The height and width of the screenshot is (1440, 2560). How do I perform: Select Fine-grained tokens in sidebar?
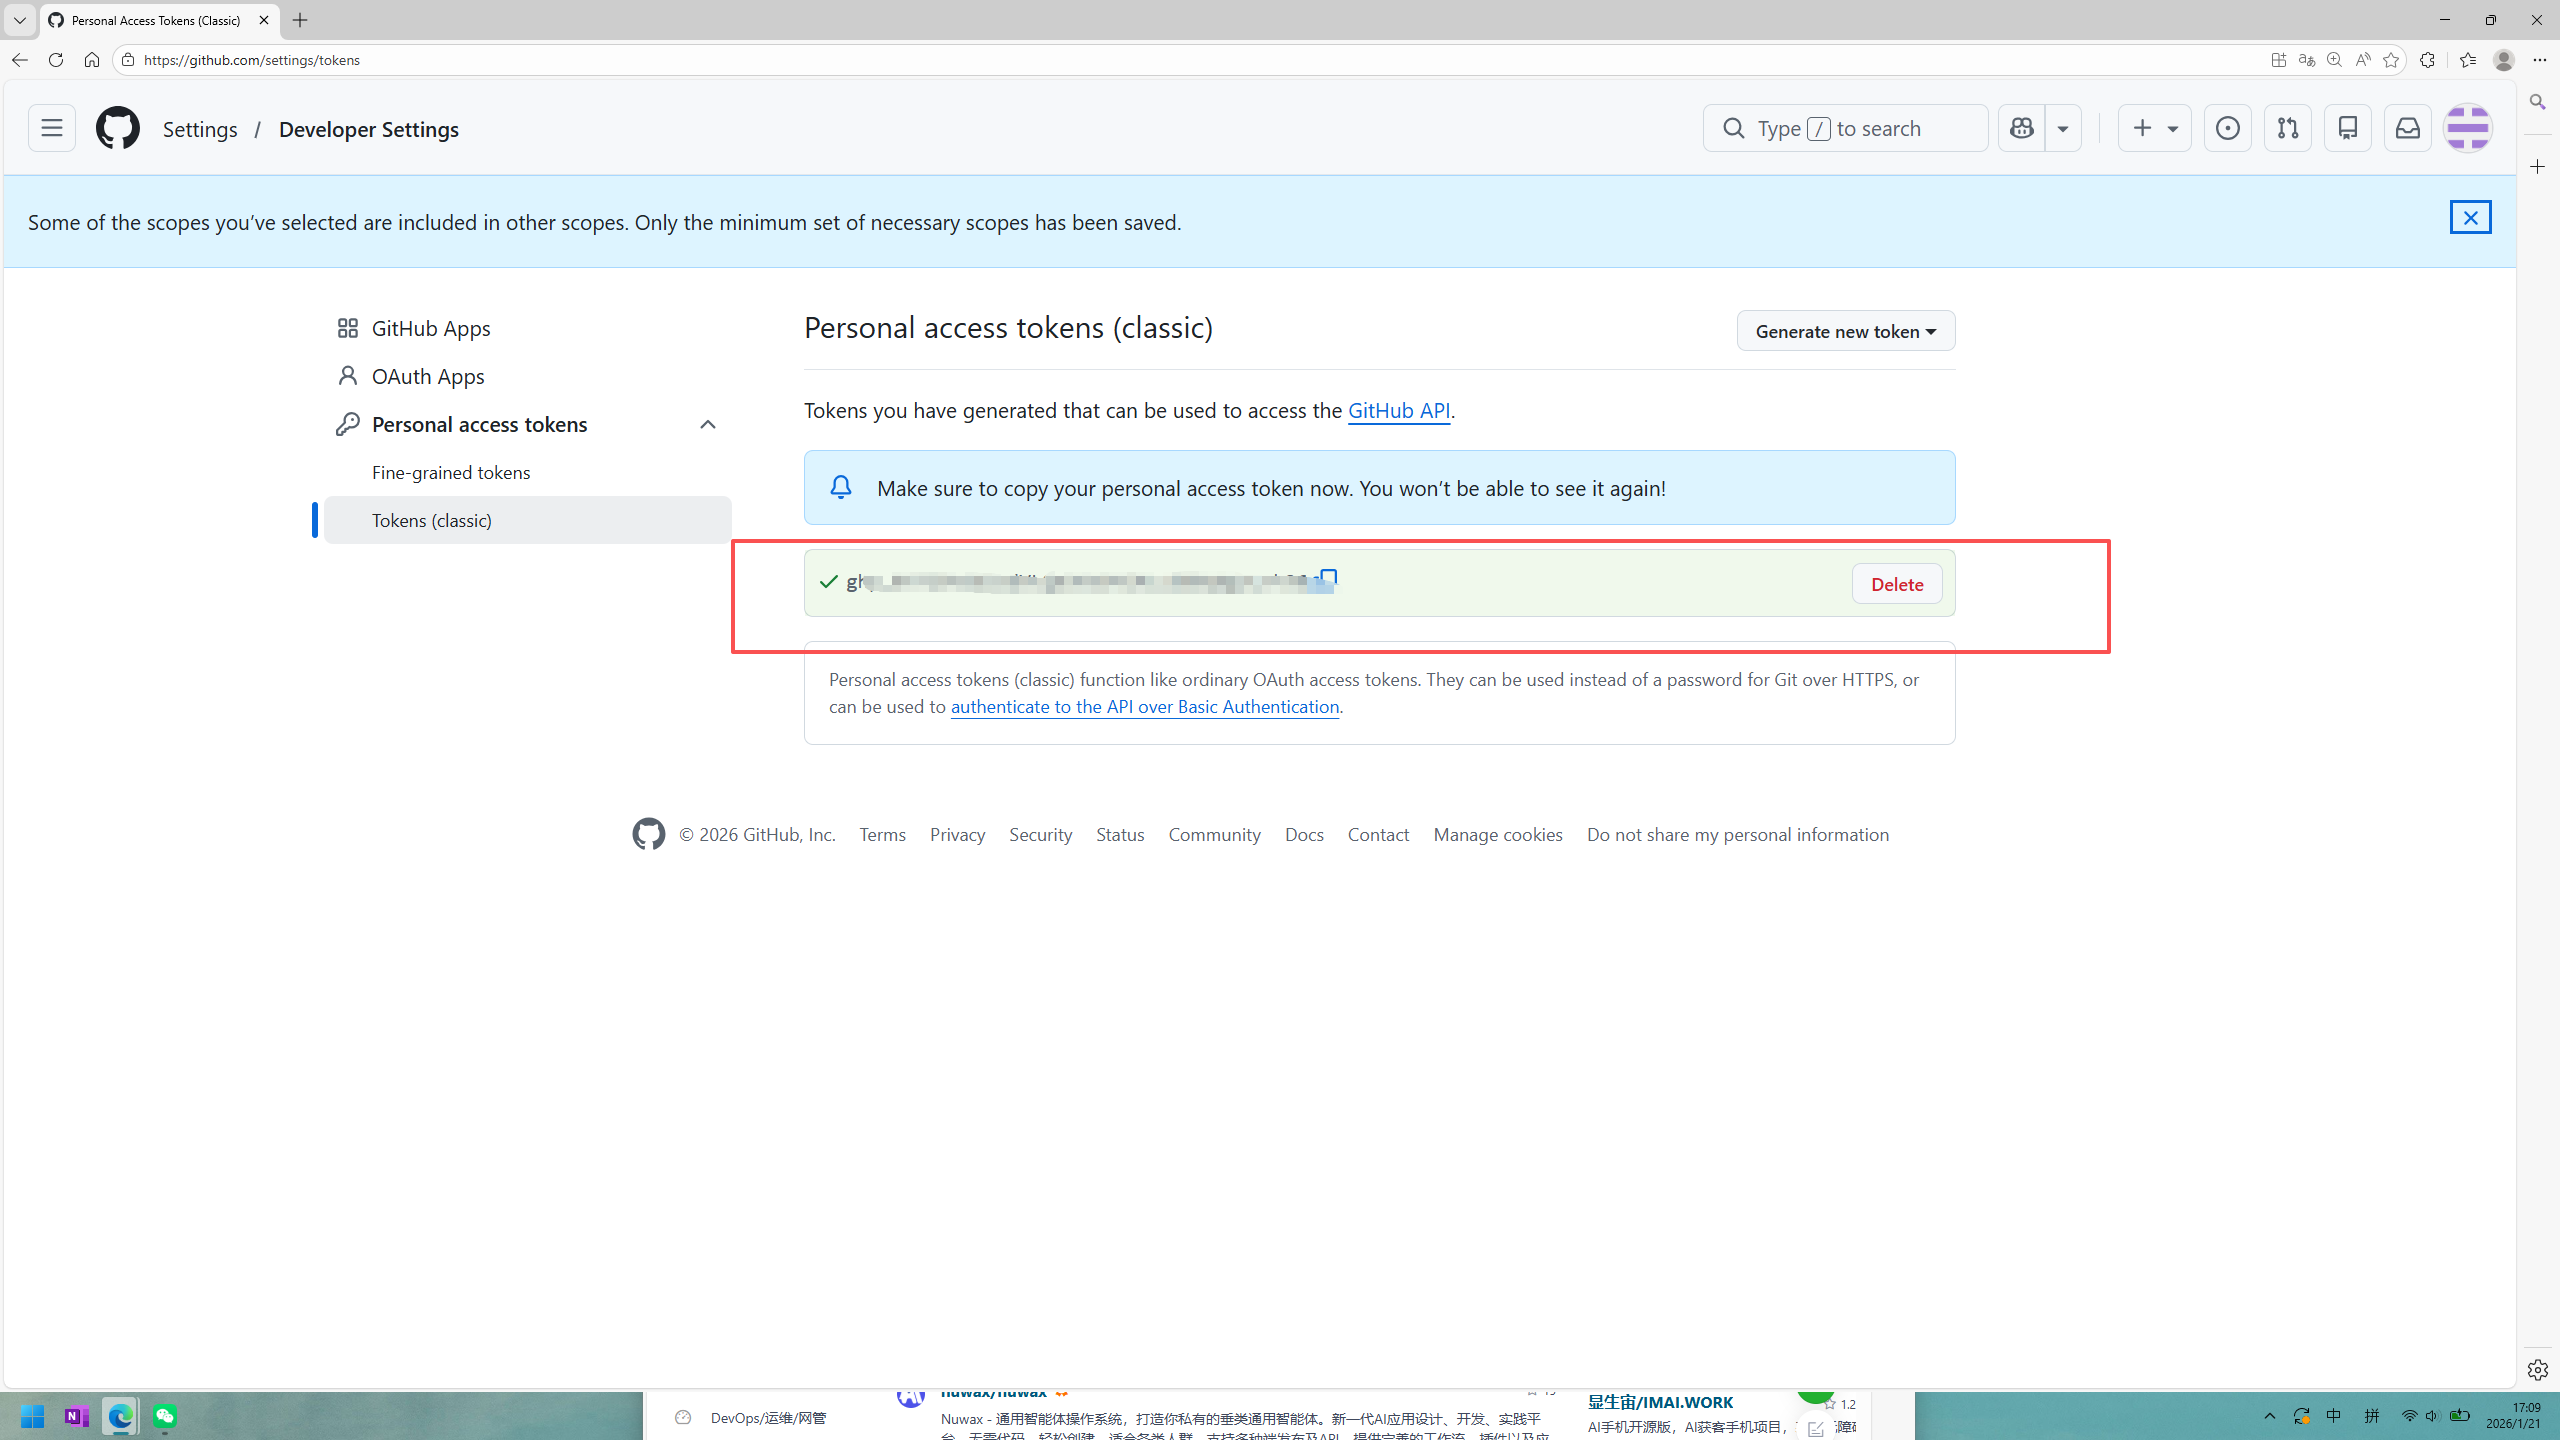451,472
